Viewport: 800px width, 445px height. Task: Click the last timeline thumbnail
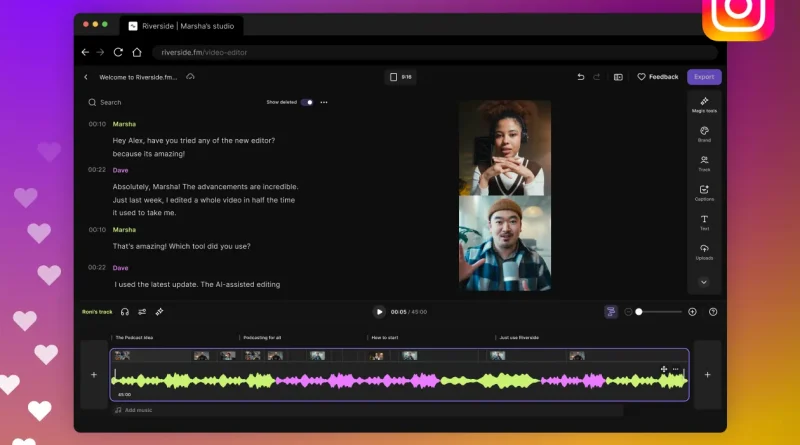point(577,356)
